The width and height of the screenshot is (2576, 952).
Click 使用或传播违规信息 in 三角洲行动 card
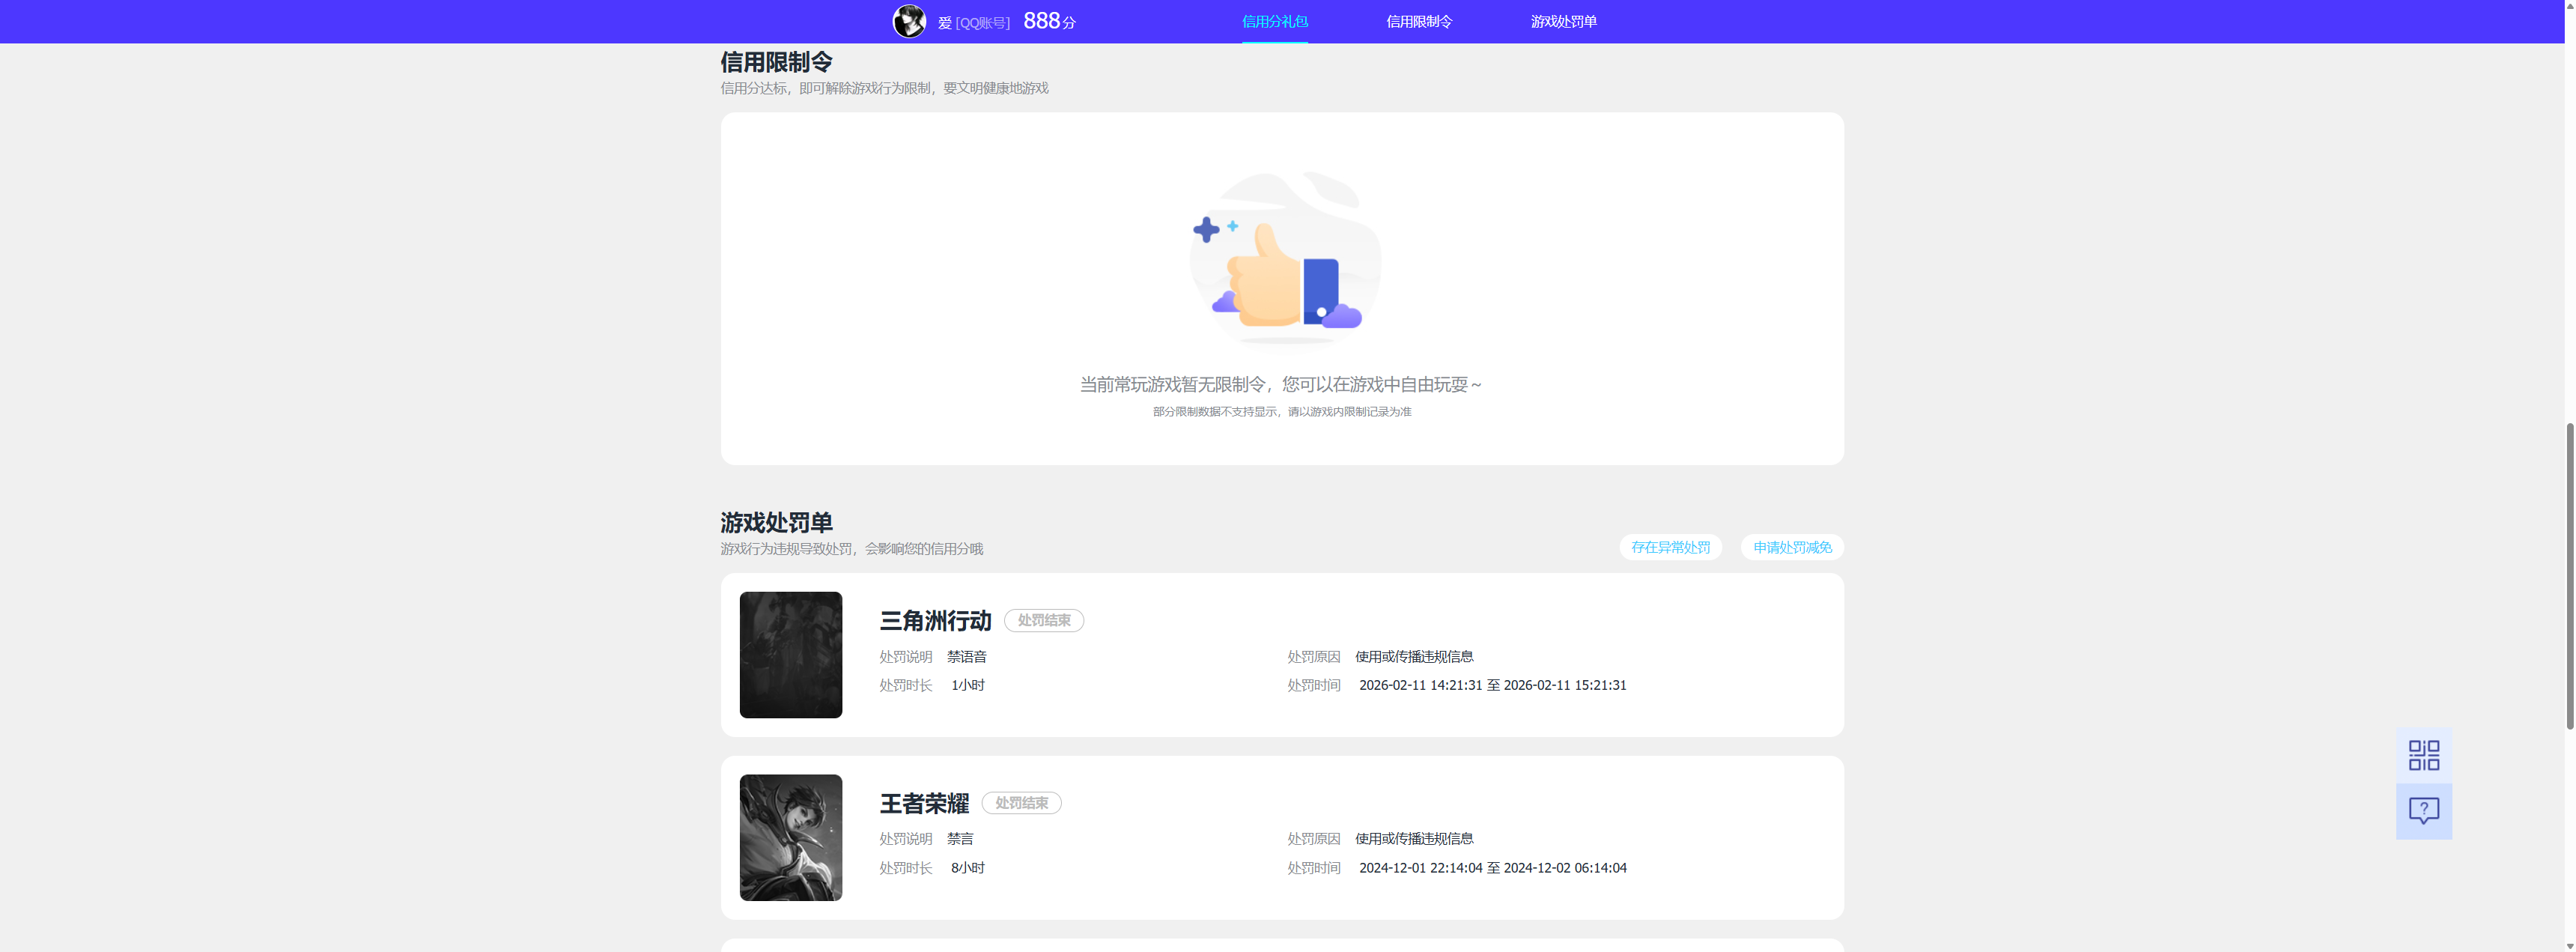[1414, 657]
